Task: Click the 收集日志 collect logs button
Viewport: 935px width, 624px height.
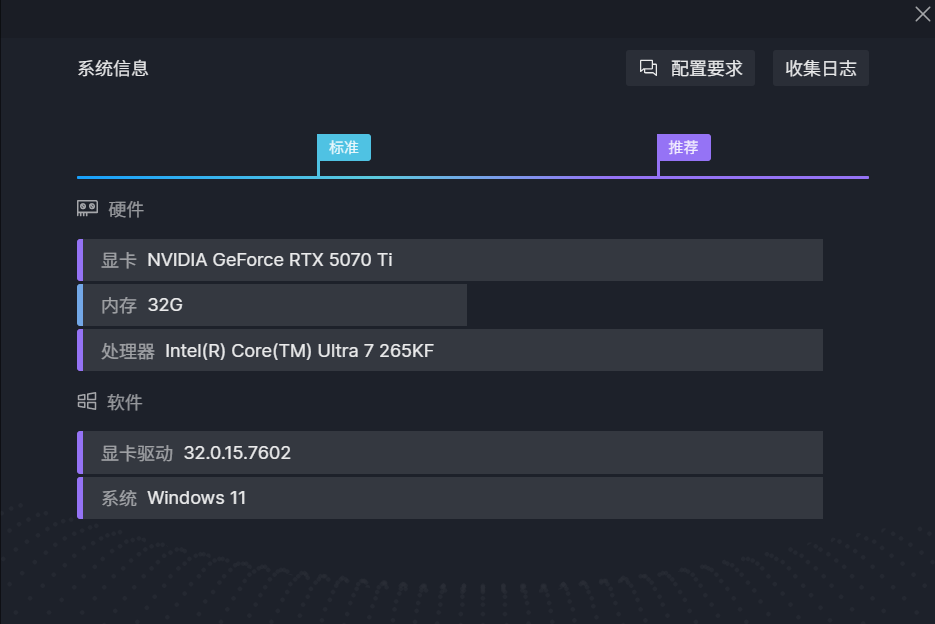Action: pyautogui.click(x=821, y=68)
